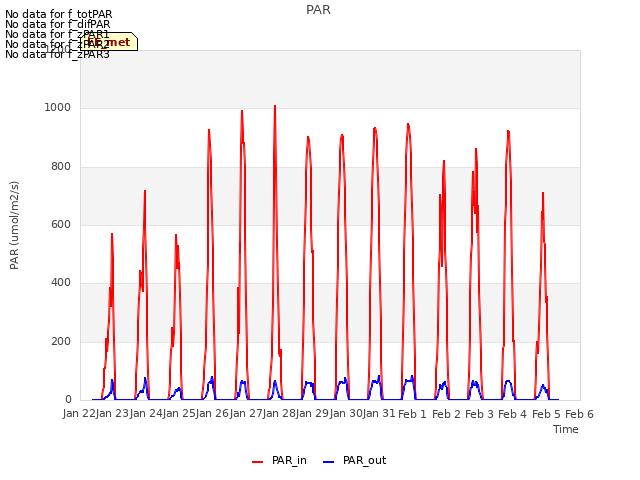
Task: Click the 0 y-axis tick label
Action: pos(68,400)
